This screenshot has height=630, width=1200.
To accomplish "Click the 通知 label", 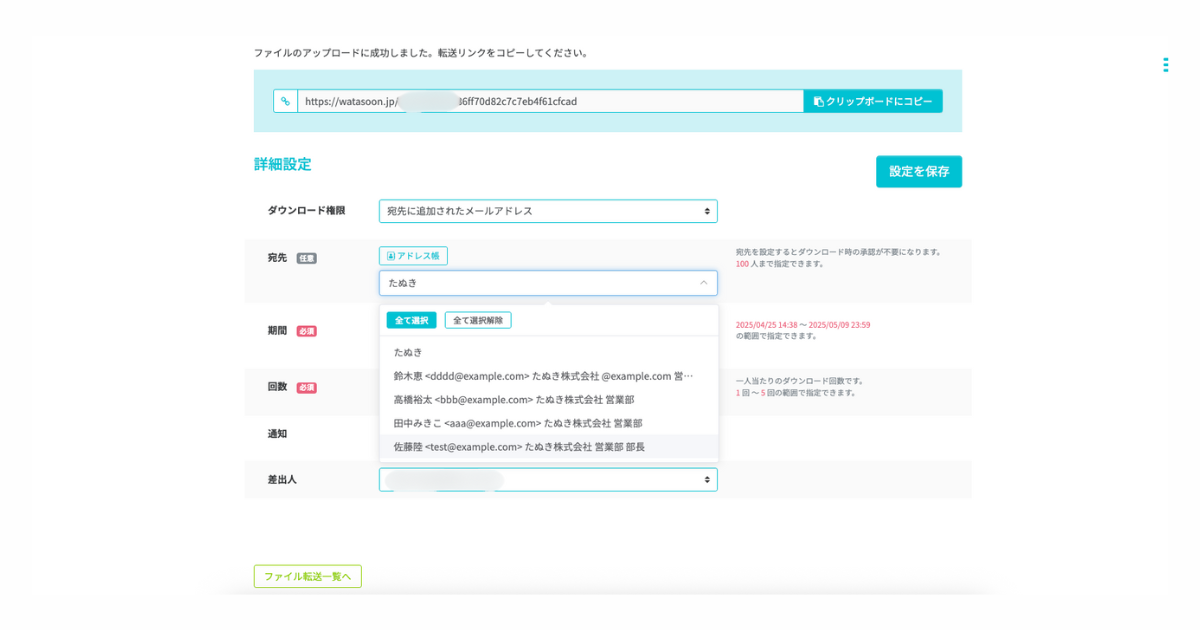I will 277,434.
